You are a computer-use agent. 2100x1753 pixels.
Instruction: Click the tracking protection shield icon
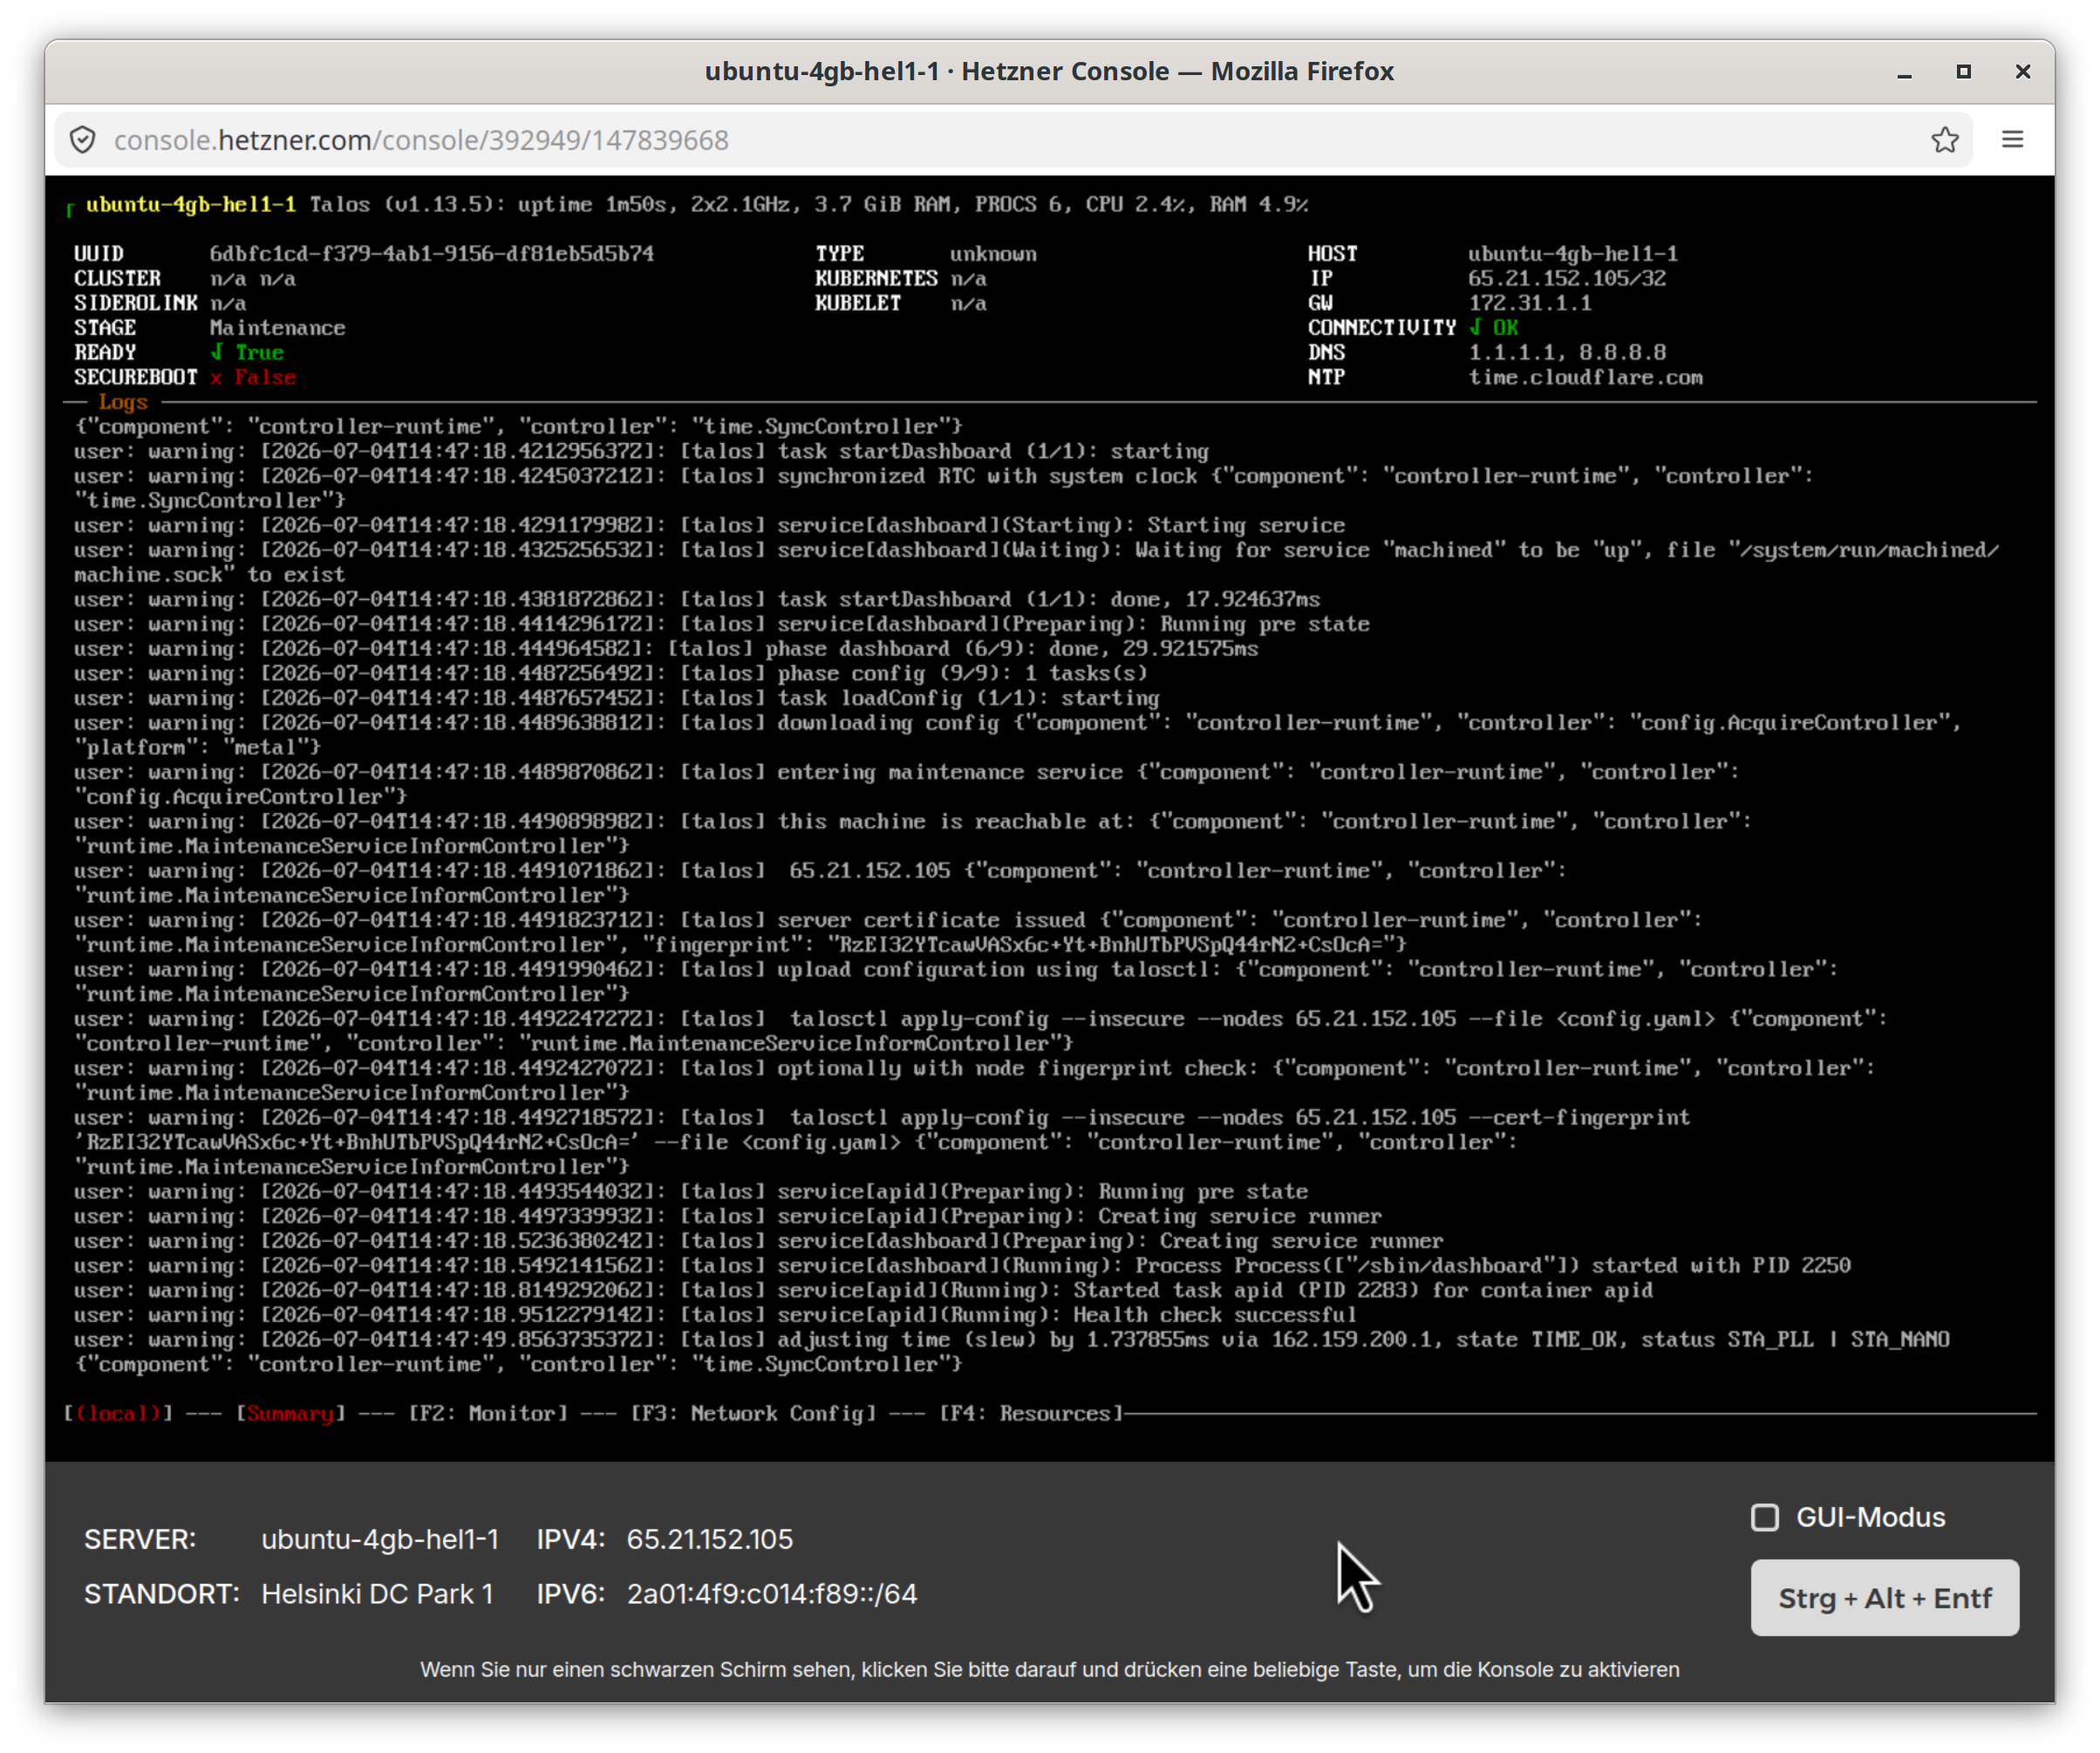pyautogui.click(x=83, y=140)
